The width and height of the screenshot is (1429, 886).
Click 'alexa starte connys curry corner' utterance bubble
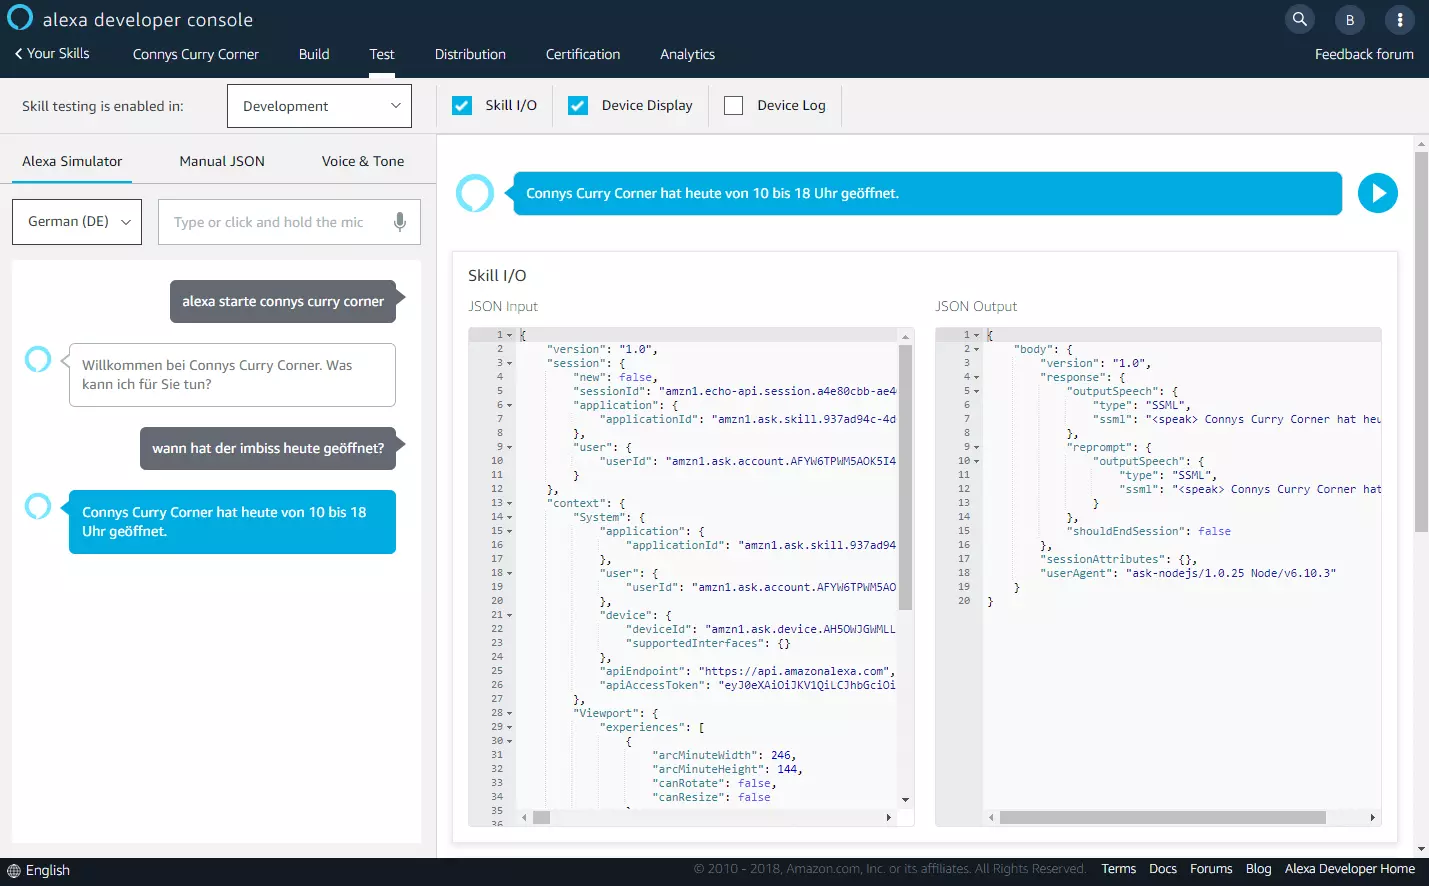[x=283, y=301]
